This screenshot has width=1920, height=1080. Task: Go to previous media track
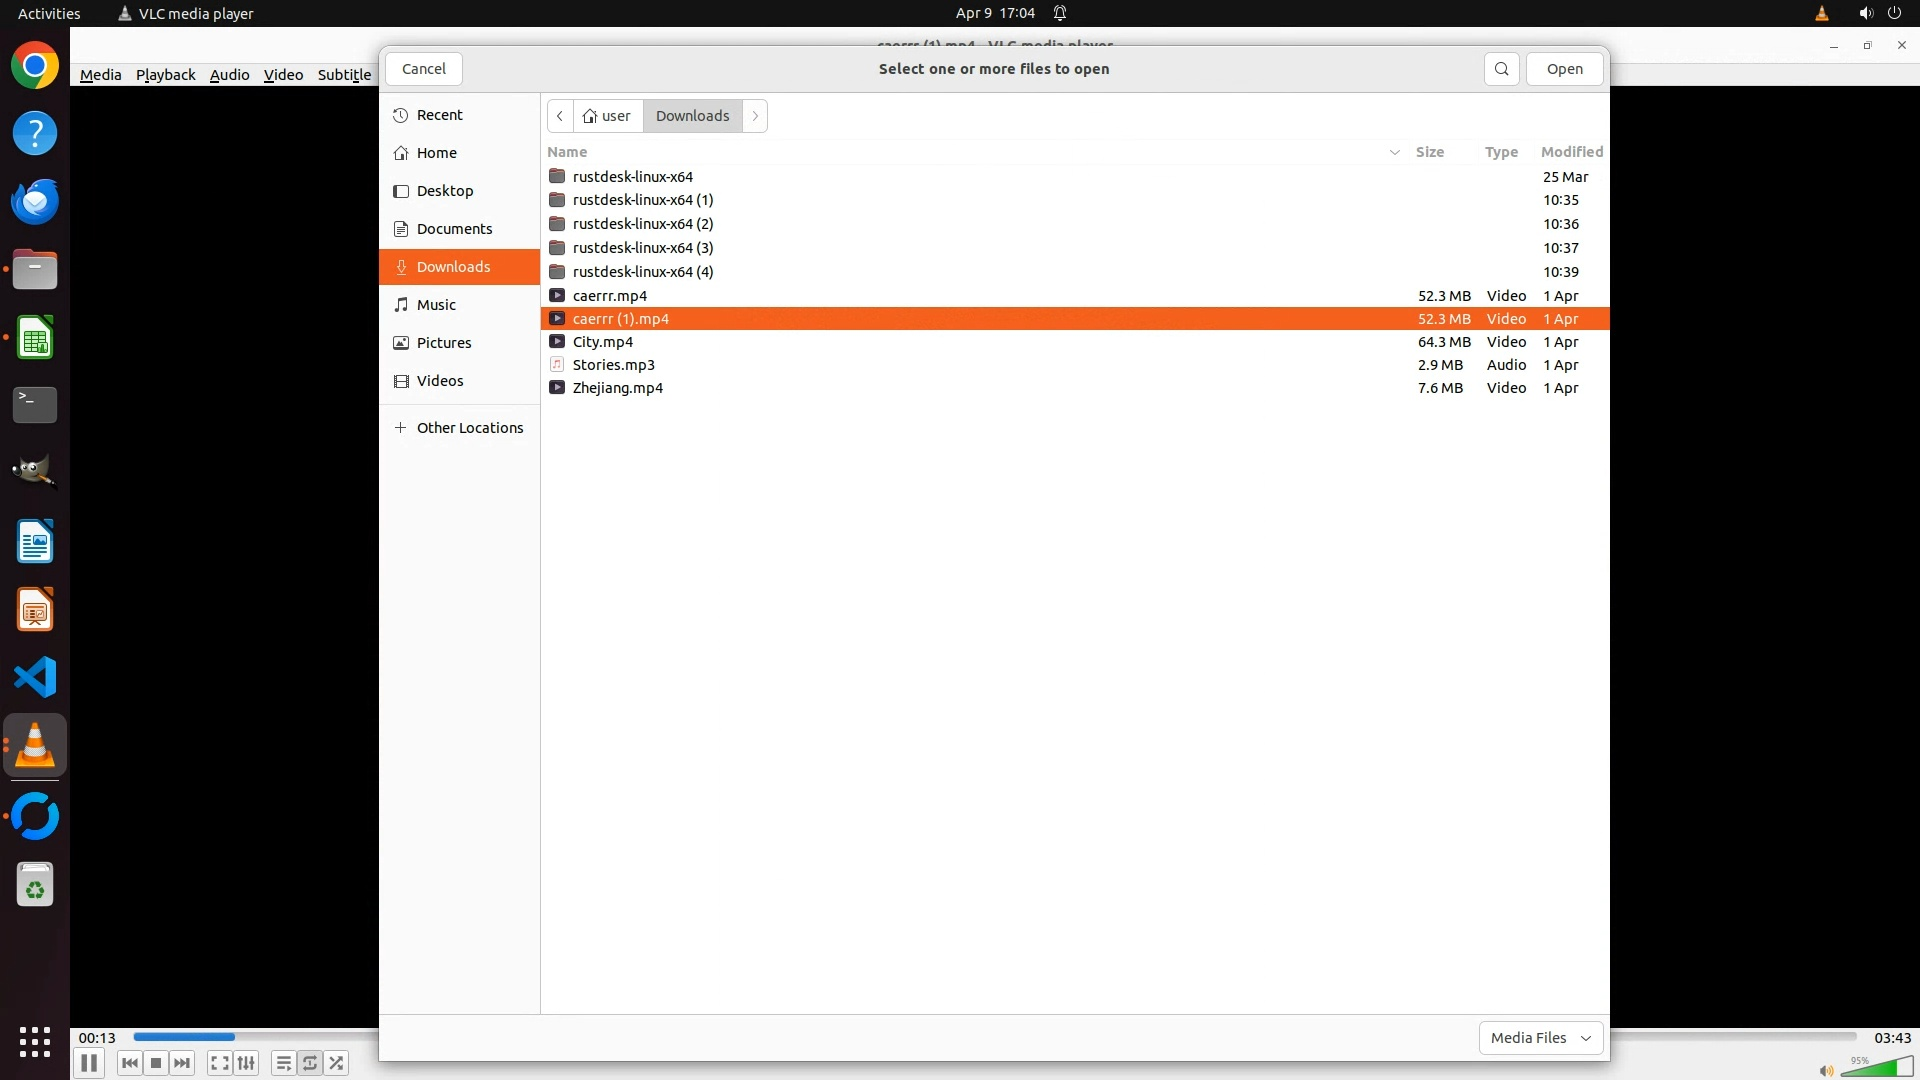tap(129, 1063)
